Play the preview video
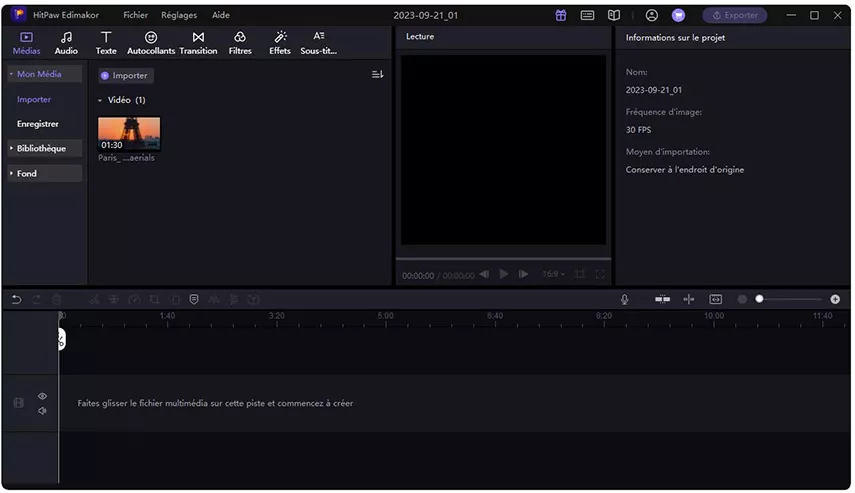Image resolution: width=855 pixels, height=493 pixels. click(504, 274)
